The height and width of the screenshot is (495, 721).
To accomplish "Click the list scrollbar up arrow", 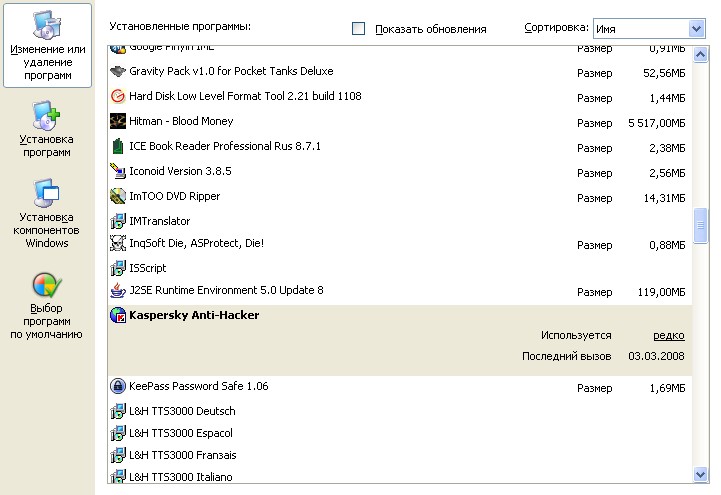I will tap(700, 55).
